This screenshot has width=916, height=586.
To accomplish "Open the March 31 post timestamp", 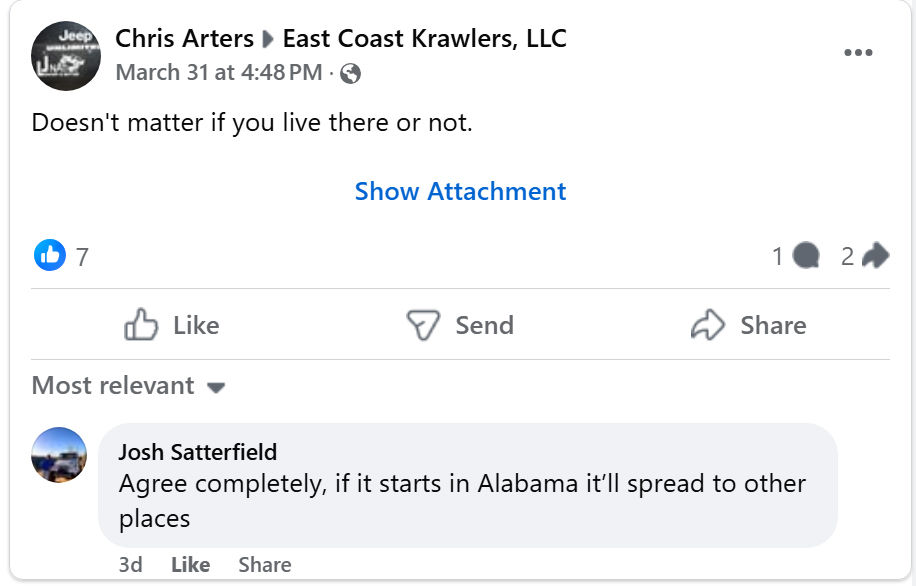I will coord(219,72).
